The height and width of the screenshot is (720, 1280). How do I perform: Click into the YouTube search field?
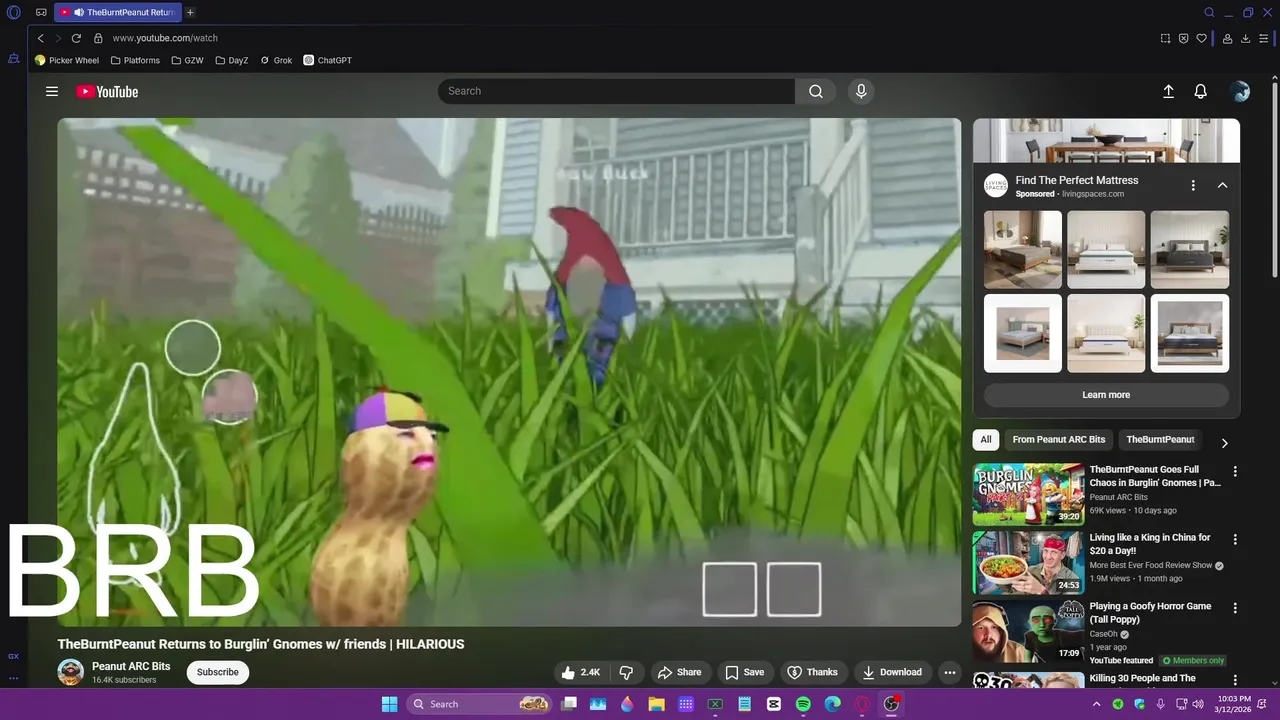[x=616, y=91]
